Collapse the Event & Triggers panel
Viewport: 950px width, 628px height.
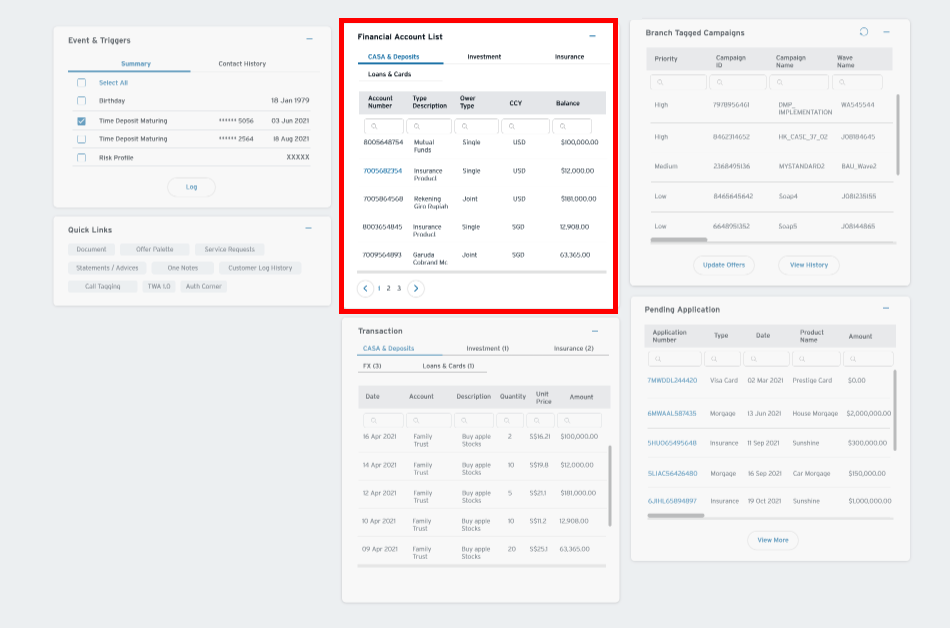pyautogui.click(x=309, y=39)
